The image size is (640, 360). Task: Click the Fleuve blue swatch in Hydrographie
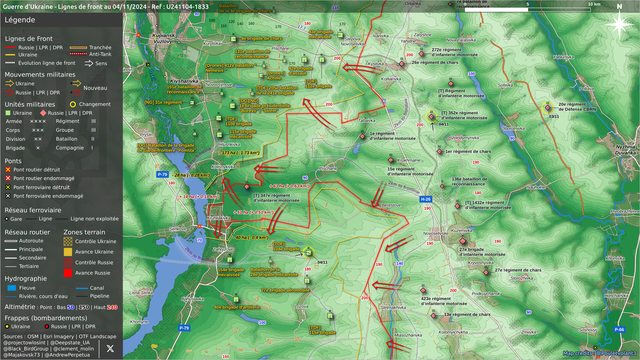tap(12, 288)
